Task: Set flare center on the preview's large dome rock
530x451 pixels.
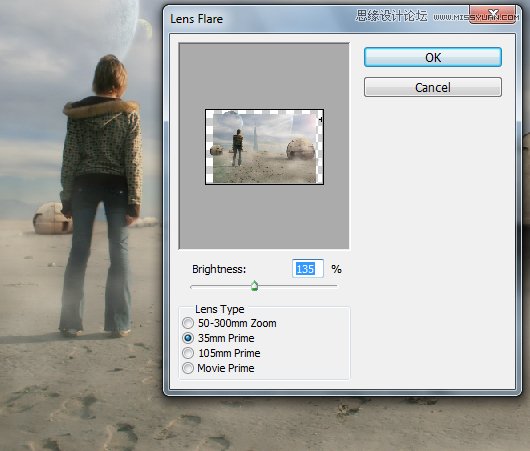Action: pos(300,148)
